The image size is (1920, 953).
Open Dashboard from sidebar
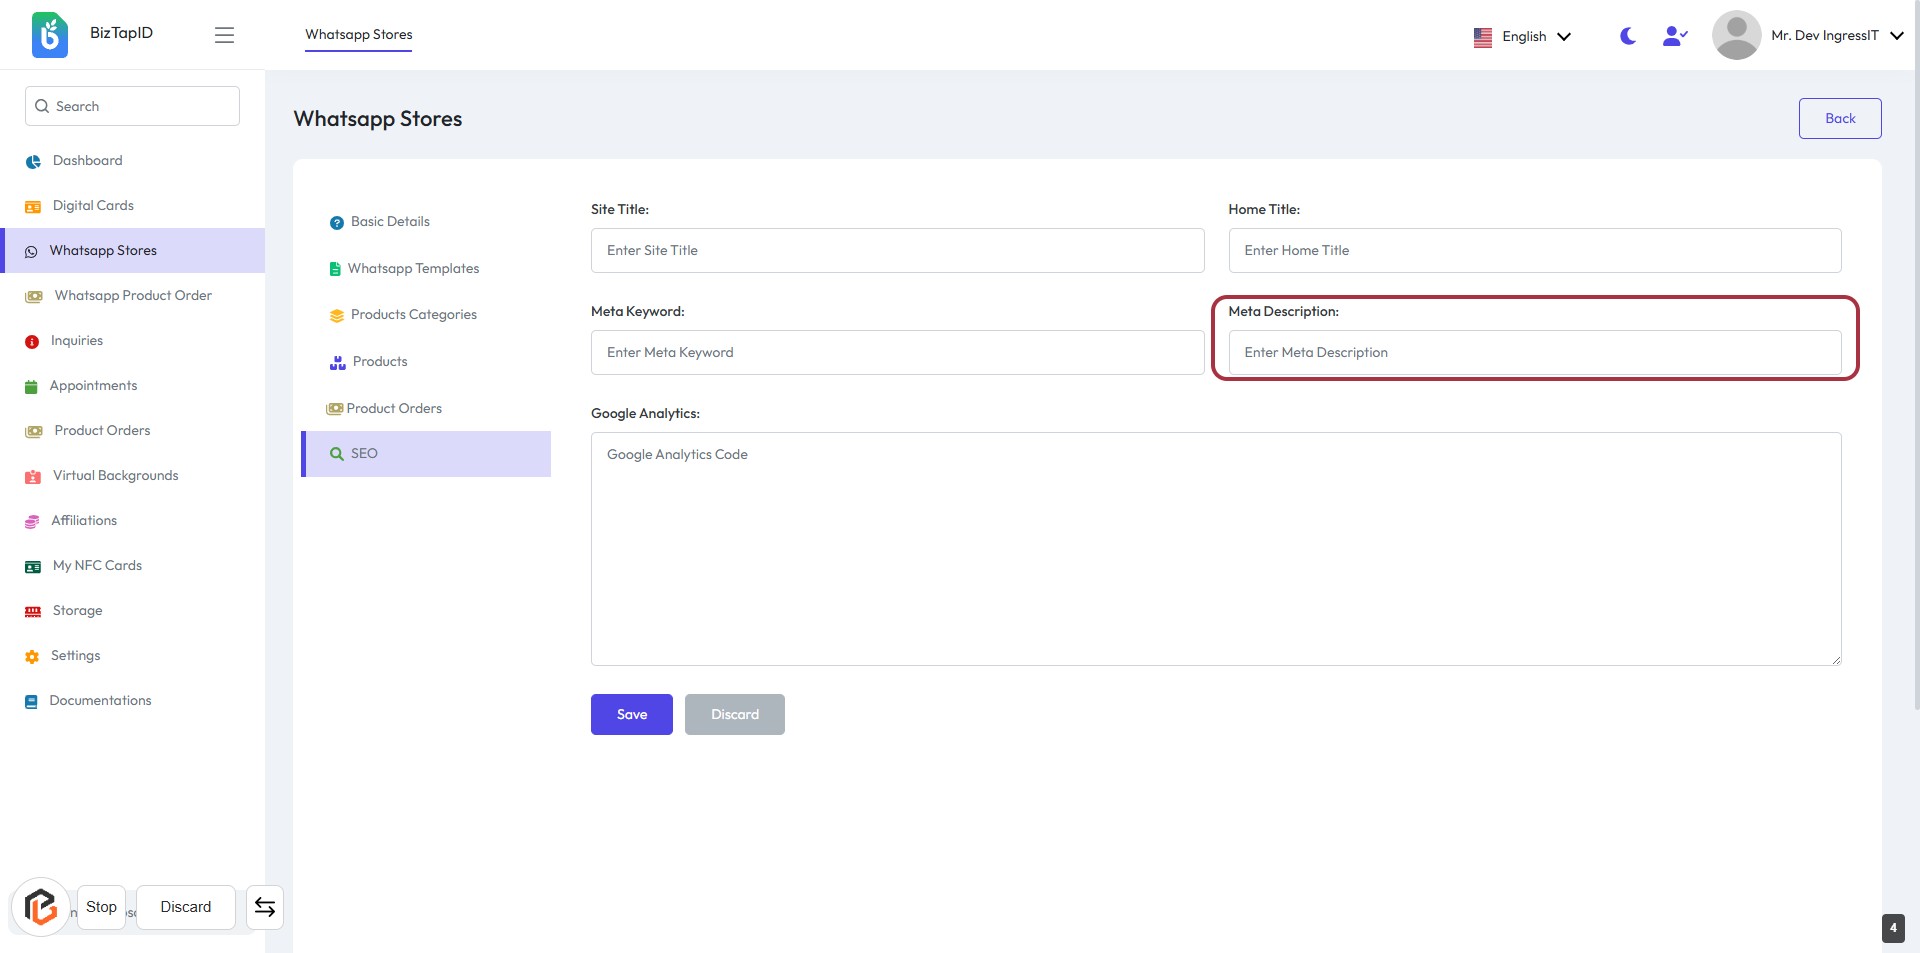click(87, 160)
